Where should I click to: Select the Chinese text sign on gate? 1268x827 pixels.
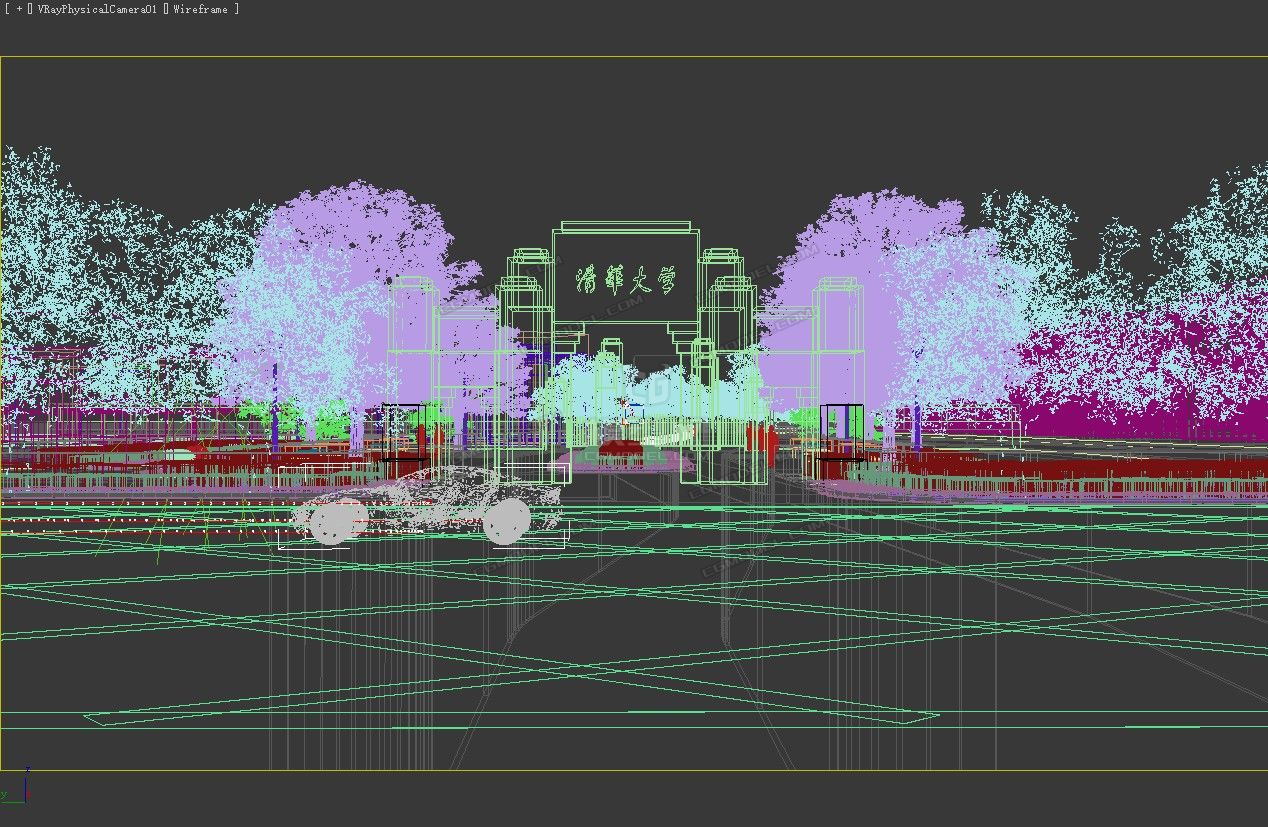[x=626, y=279]
